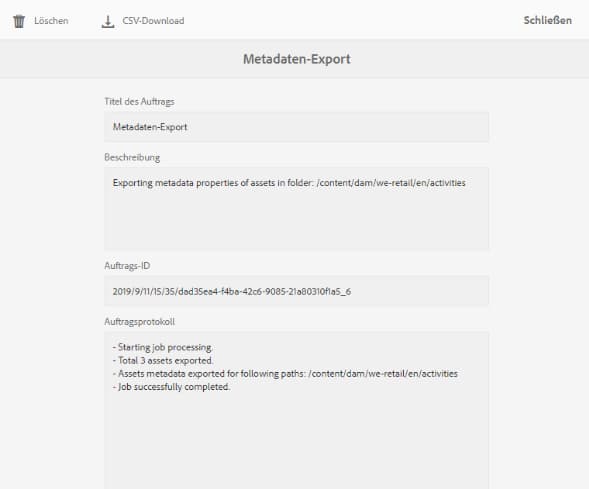
Task: Select the Löschen label in toolbar
Action: click(x=51, y=21)
